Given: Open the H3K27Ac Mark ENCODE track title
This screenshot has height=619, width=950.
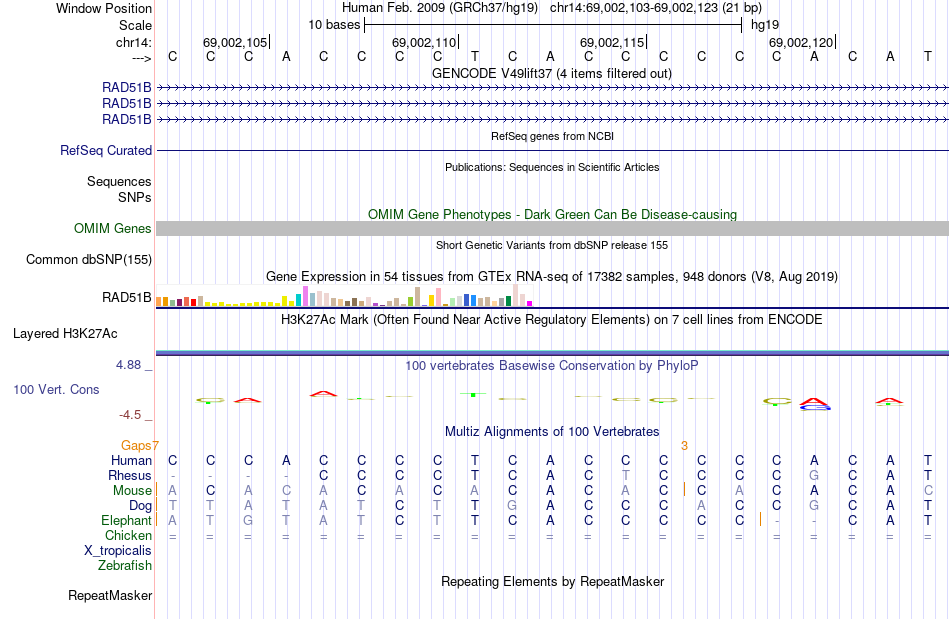Looking at the screenshot, I should 552,319.
